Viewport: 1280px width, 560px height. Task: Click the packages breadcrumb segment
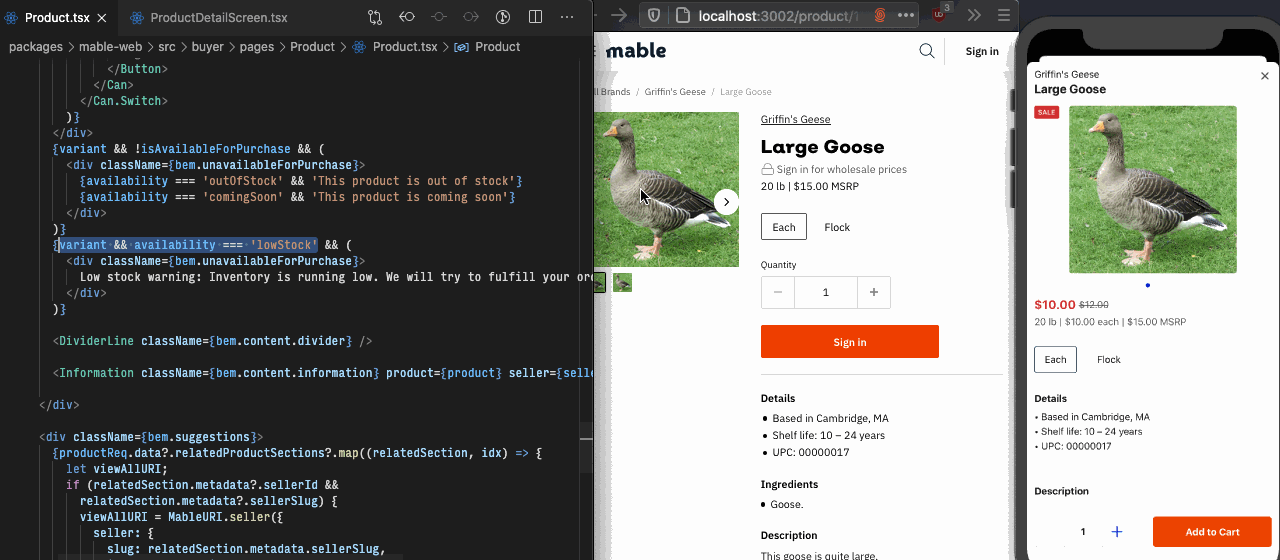[x=36, y=47]
